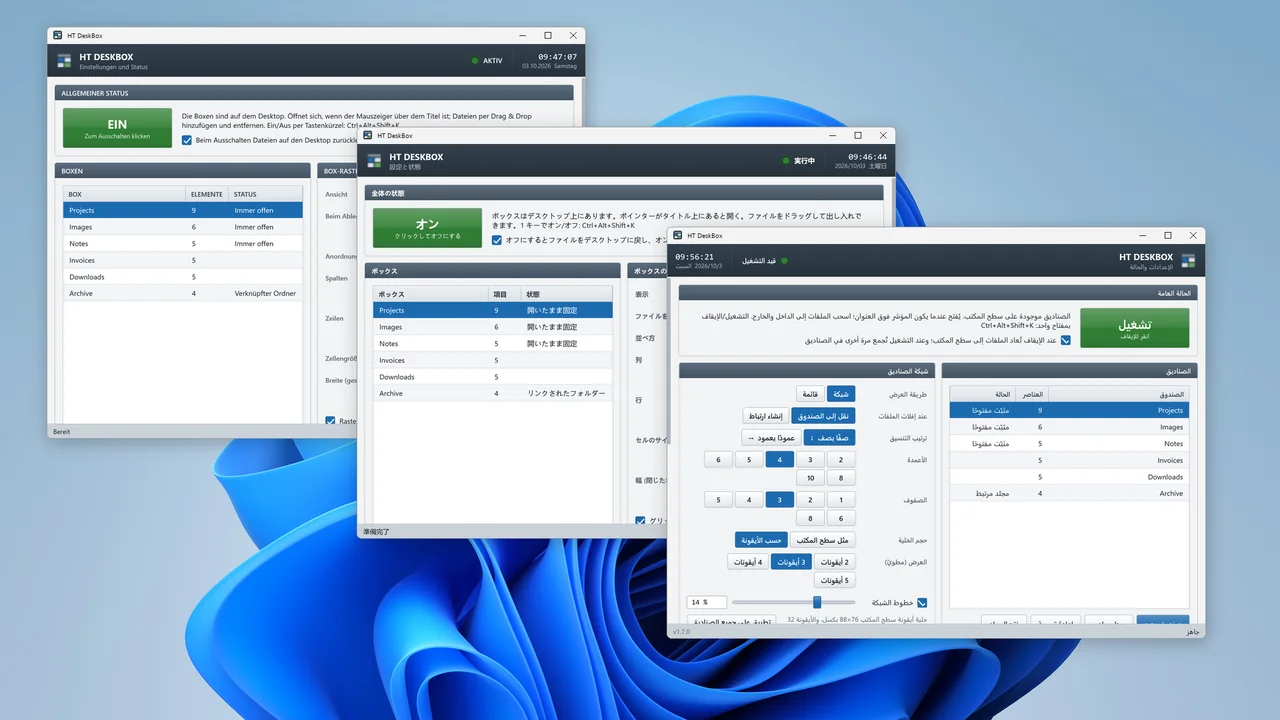Select the Images row in German window
The width and height of the screenshot is (1280, 720).
[x=183, y=227]
